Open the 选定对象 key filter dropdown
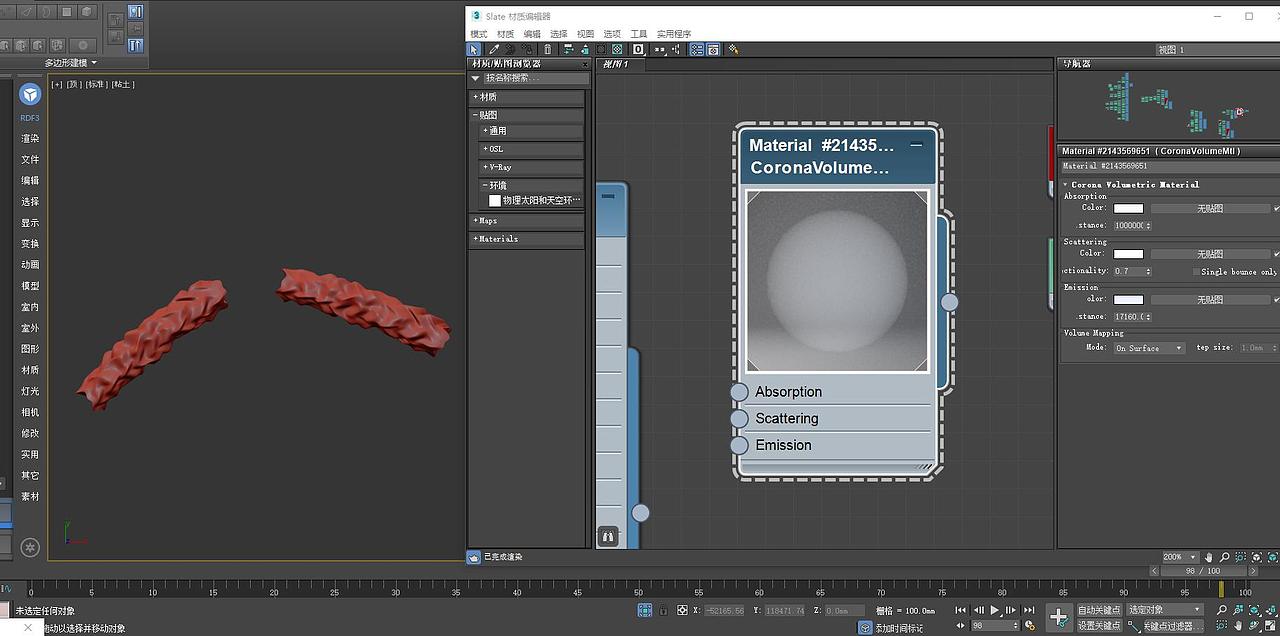The width and height of the screenshot is (1280, 636). (1165, 609)
